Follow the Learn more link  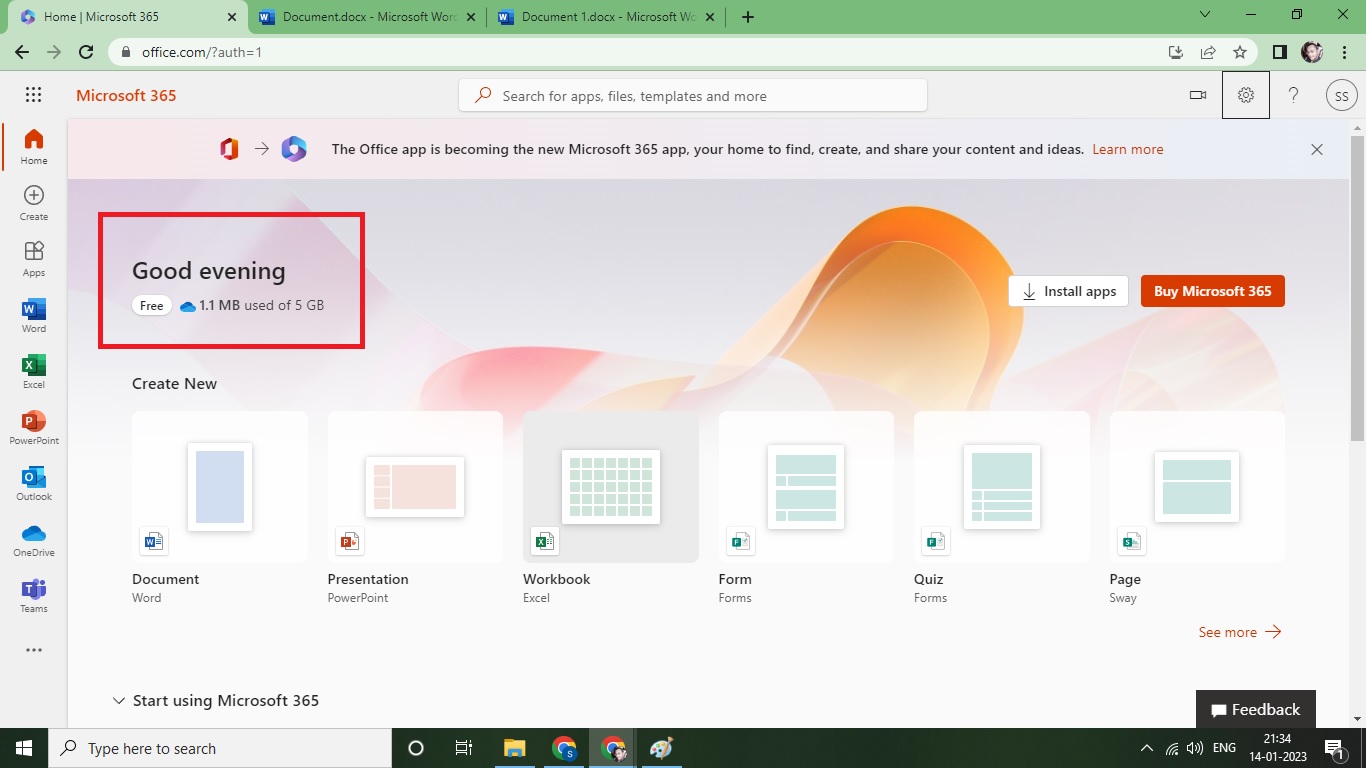coord(1128,149)
